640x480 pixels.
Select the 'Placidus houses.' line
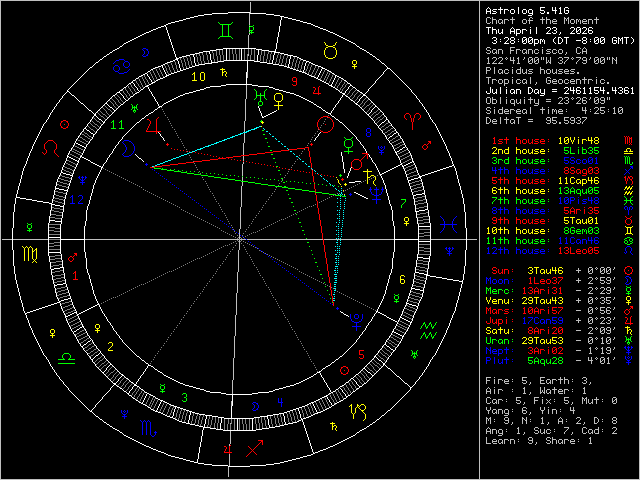tap(533, 71)
